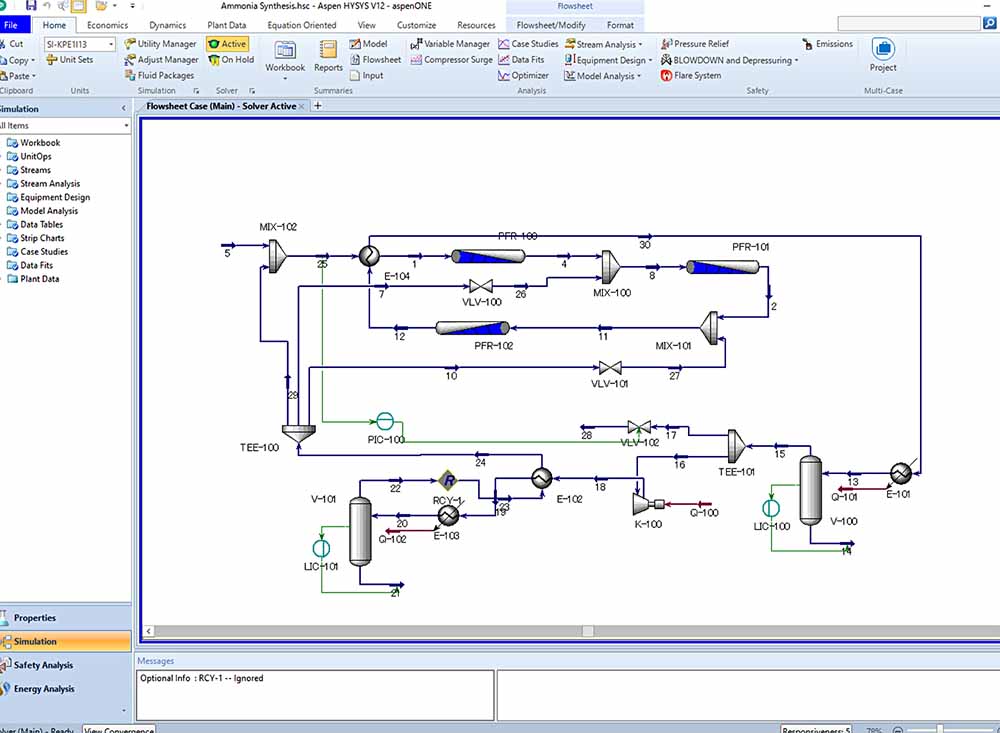Click the ribbon search field
1000x733 pixels.
coord(908,24)
